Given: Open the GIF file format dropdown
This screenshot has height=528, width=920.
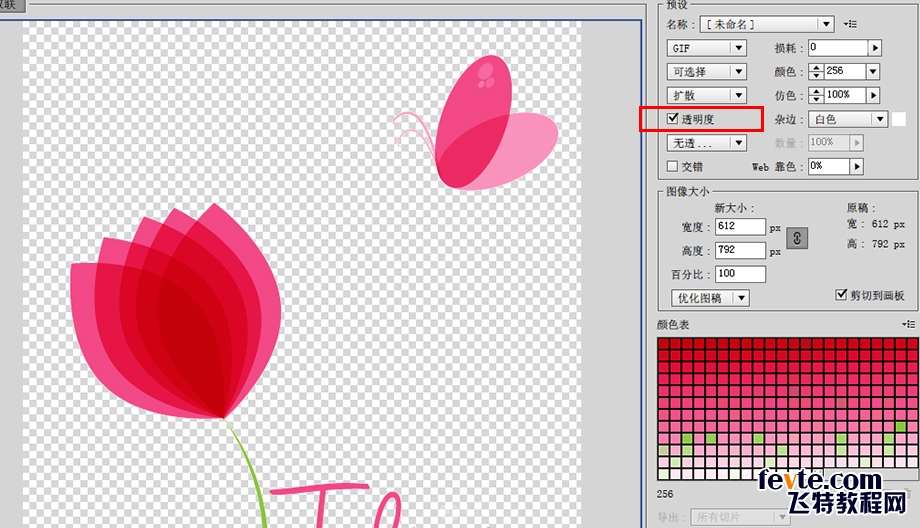Looking at the screenshot, I should point(706,48).
